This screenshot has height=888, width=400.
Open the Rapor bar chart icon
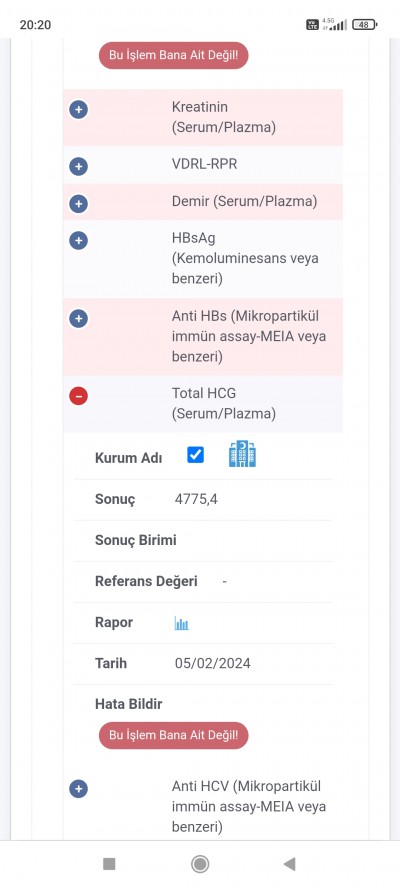pos(181,624)
